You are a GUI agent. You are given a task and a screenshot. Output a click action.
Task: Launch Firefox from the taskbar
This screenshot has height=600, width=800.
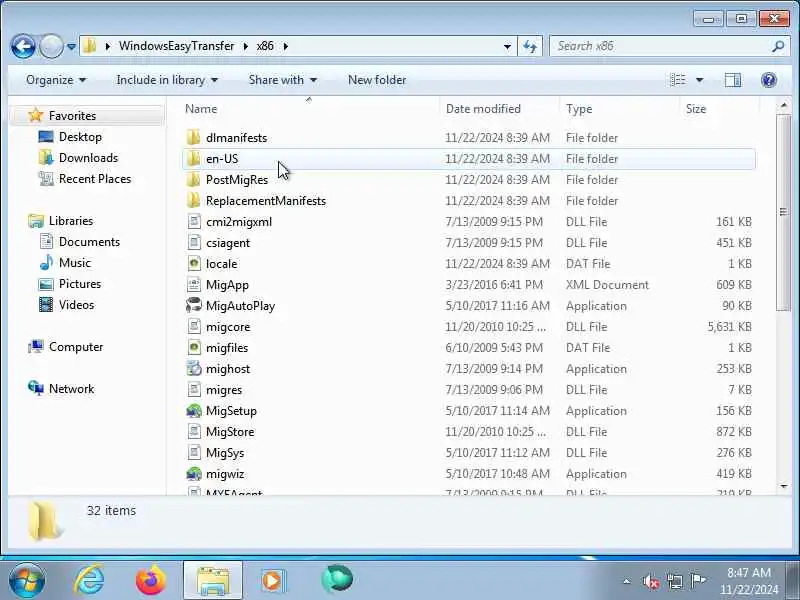pos(151,580)
